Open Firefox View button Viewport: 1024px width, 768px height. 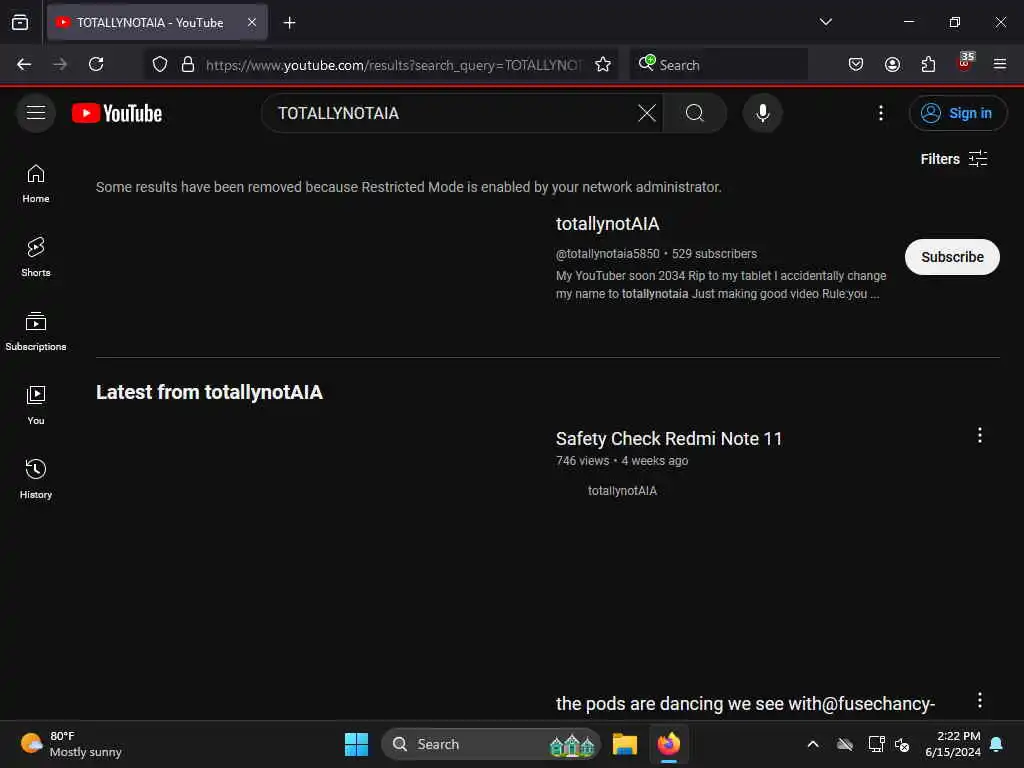(x=20, y=22)
